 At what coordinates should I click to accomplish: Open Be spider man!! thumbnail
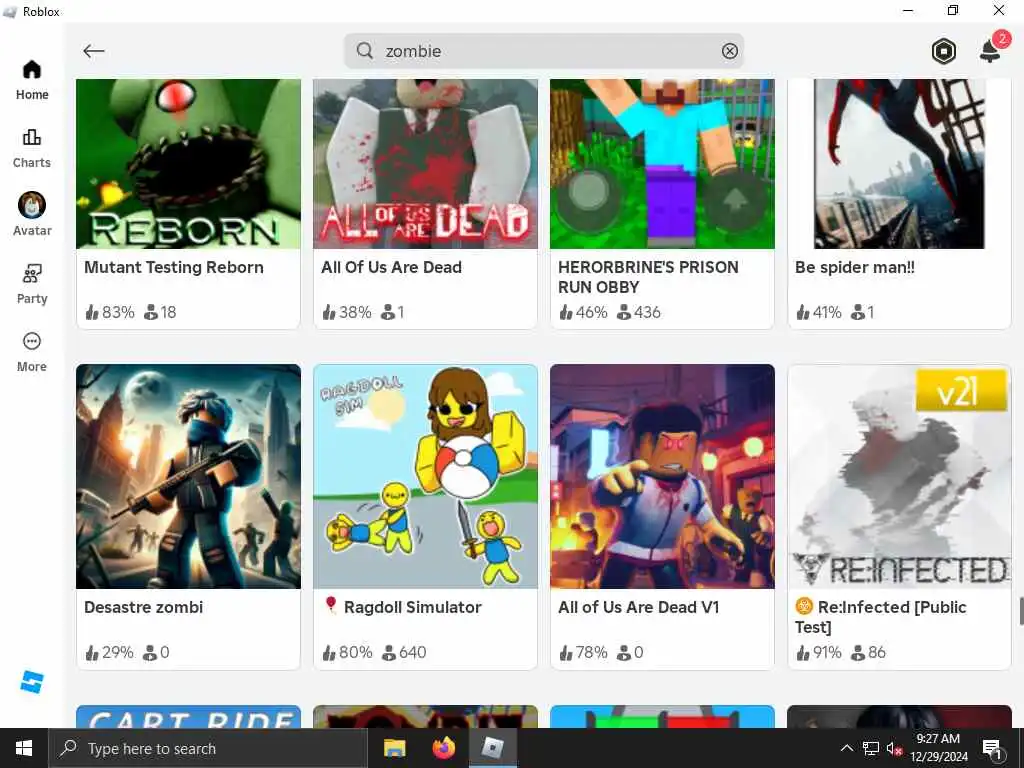pyautogui.click(x=899, y=164)
